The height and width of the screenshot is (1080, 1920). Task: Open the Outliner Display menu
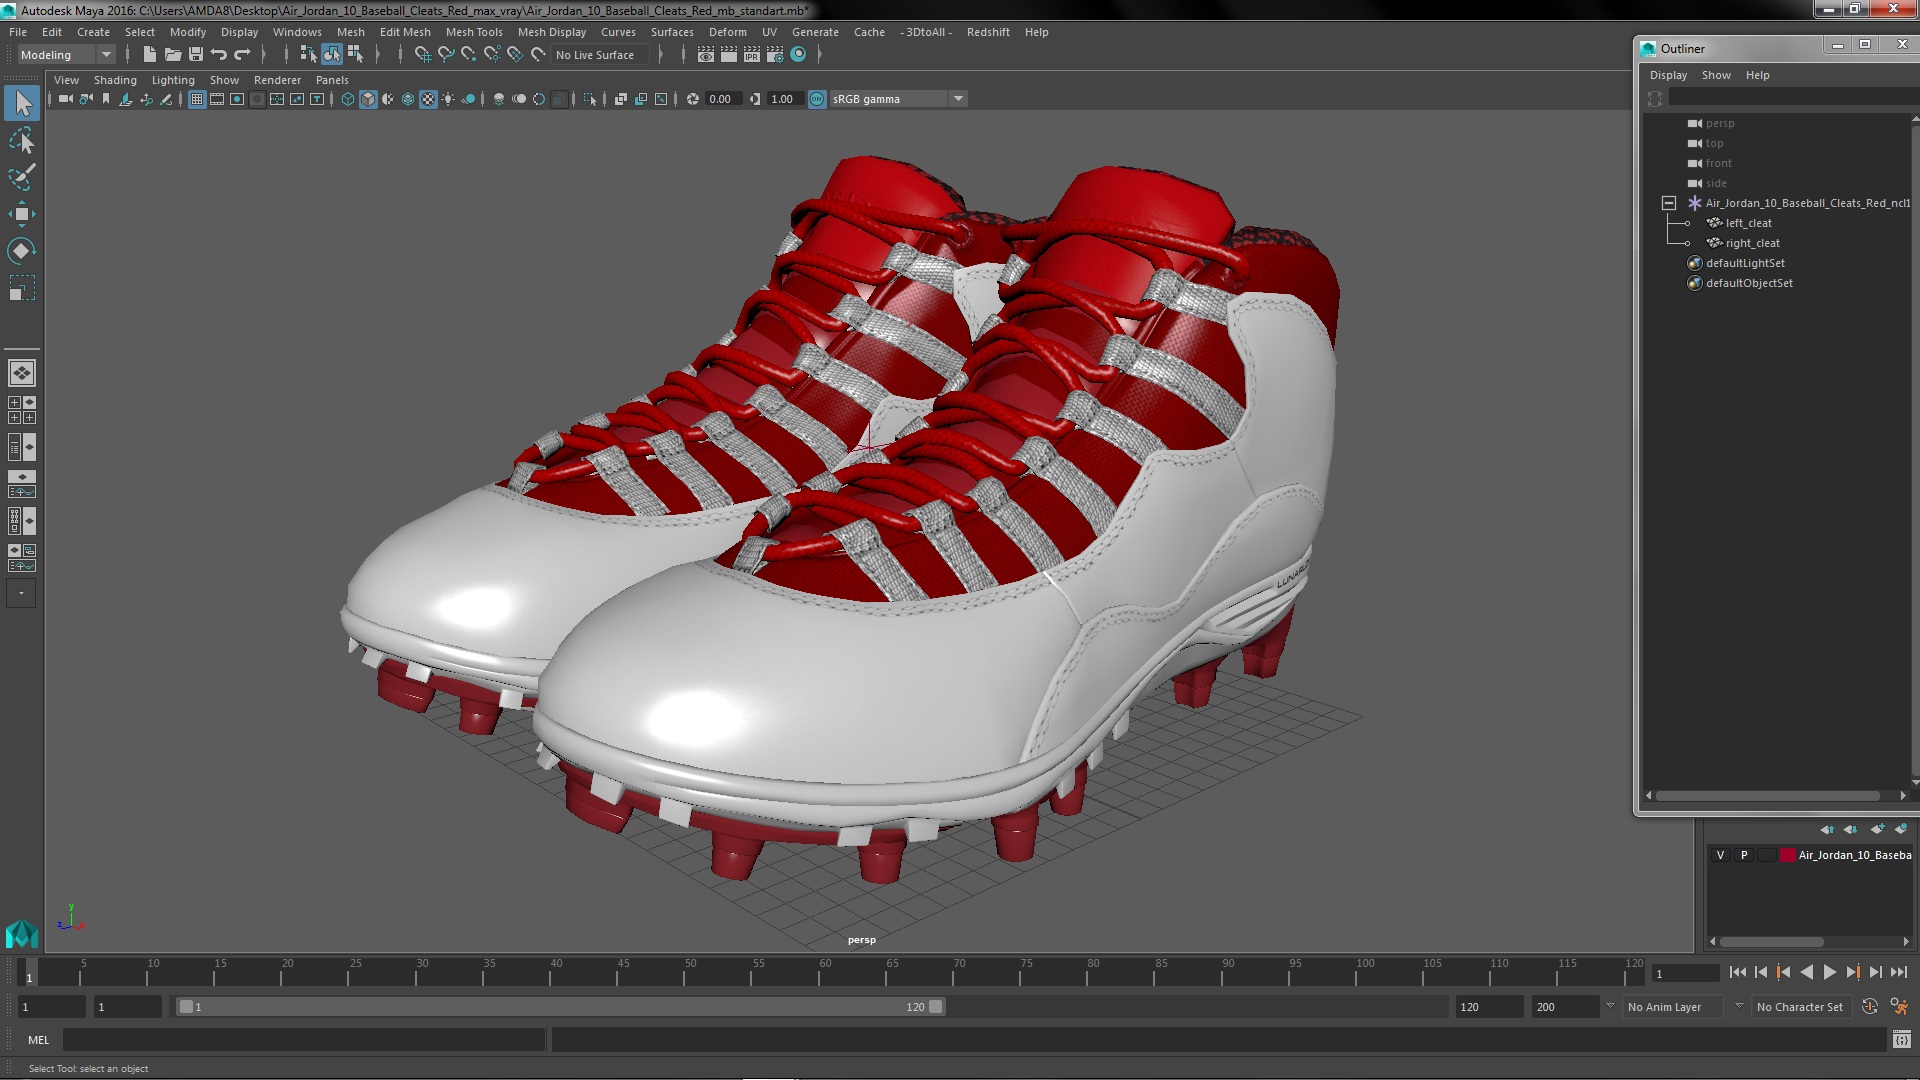(1668, 75)
